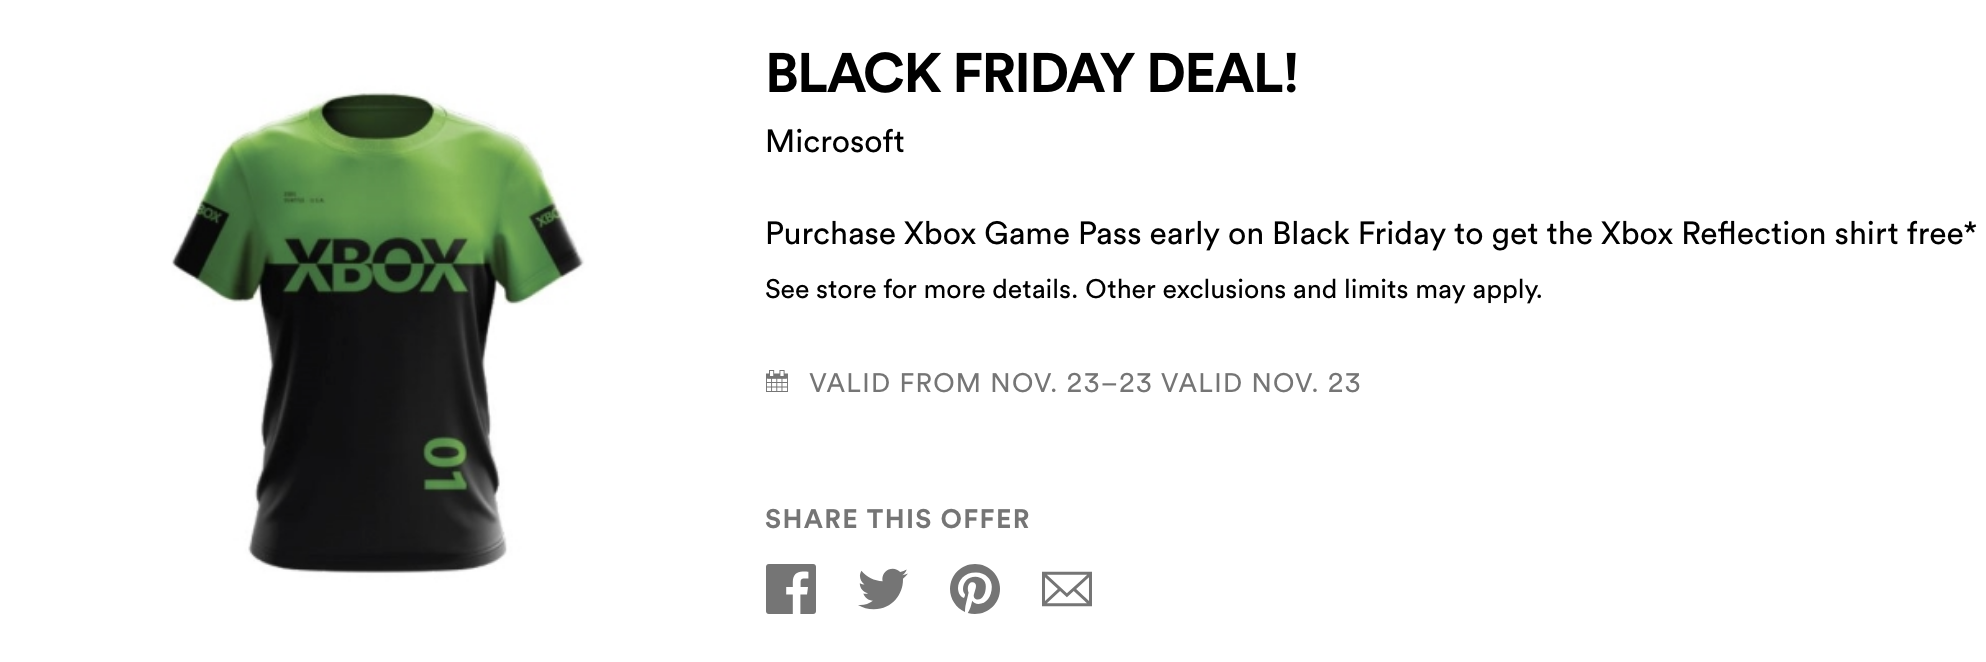Click the large XBOX logo on shirt chest
Viewport: 1986px width, 662px height.
376,265
